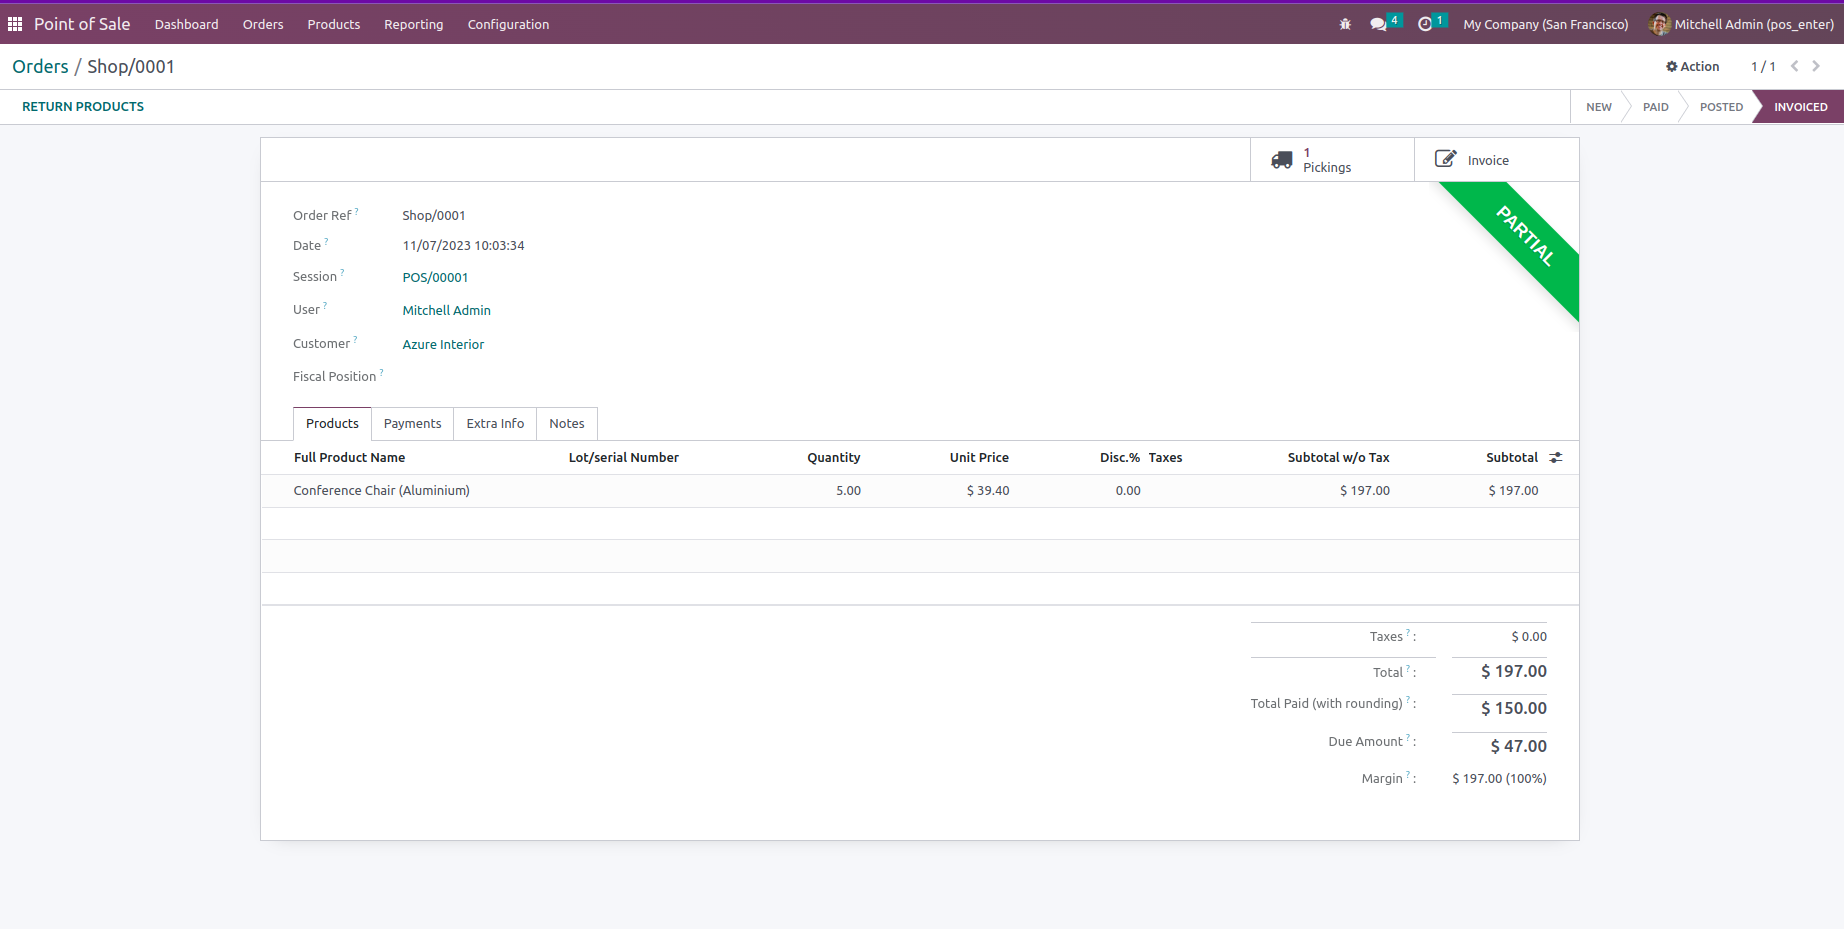Switch to the Products tab
Image resolution: width=1844 pixels, height=929 pixels.
click(x=332, y=424)
